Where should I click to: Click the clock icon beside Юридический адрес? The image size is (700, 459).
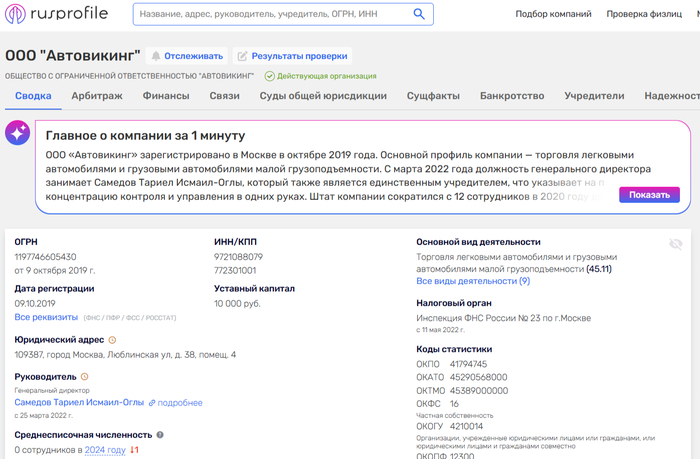click(112, 340)
